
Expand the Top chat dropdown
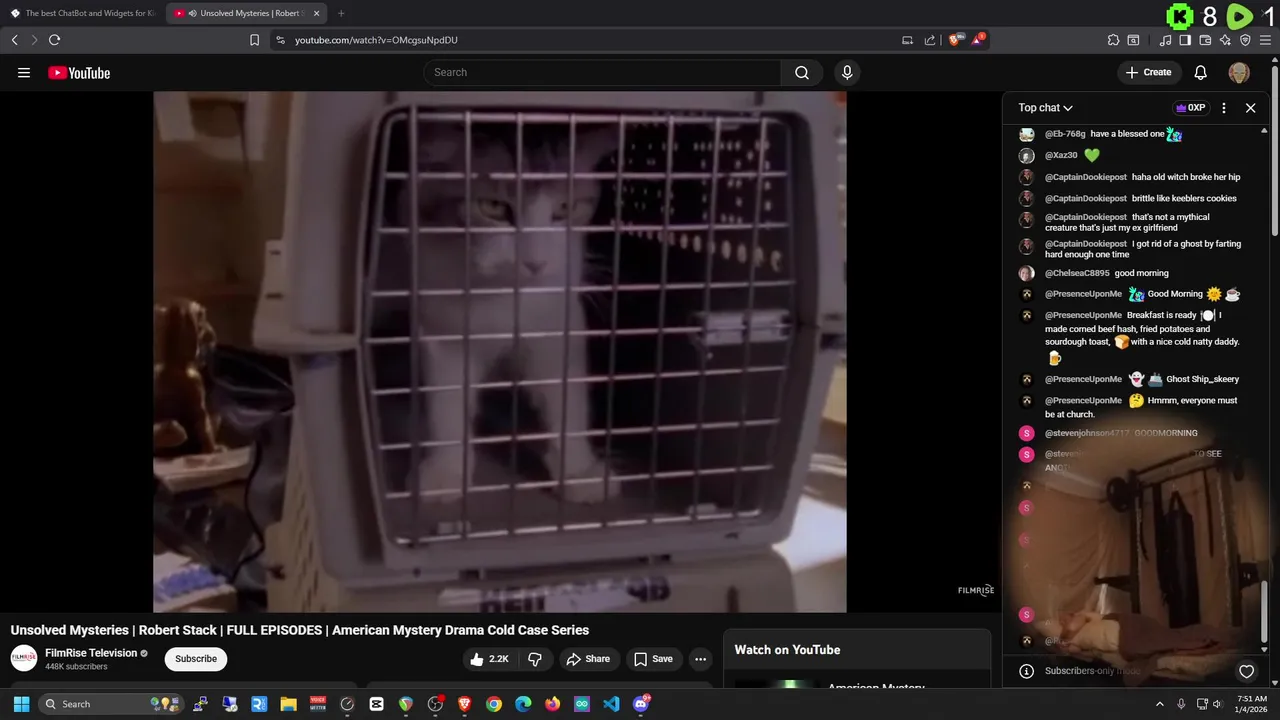coord(1045,108)
